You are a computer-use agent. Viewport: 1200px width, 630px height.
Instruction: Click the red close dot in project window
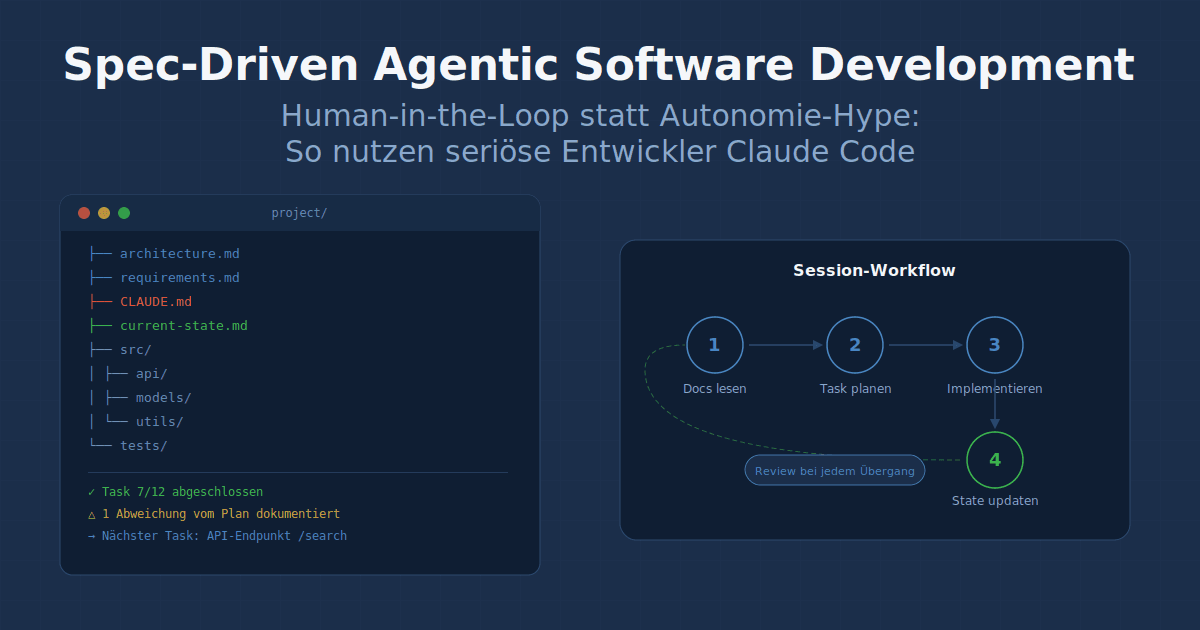(84, 213)
